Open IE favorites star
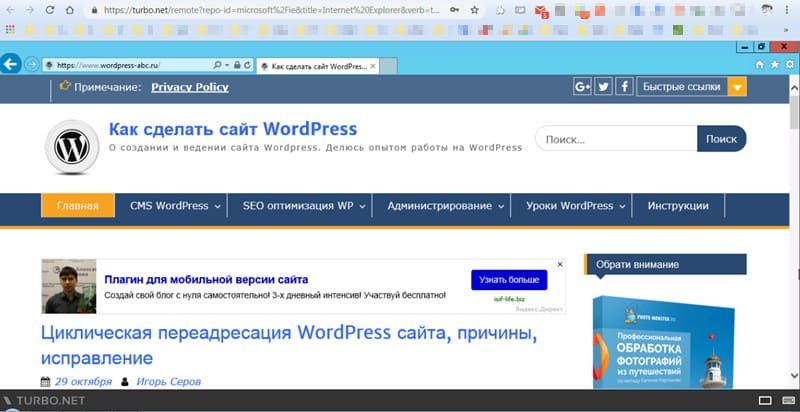The image size is (800, 412). click(774, 65)
